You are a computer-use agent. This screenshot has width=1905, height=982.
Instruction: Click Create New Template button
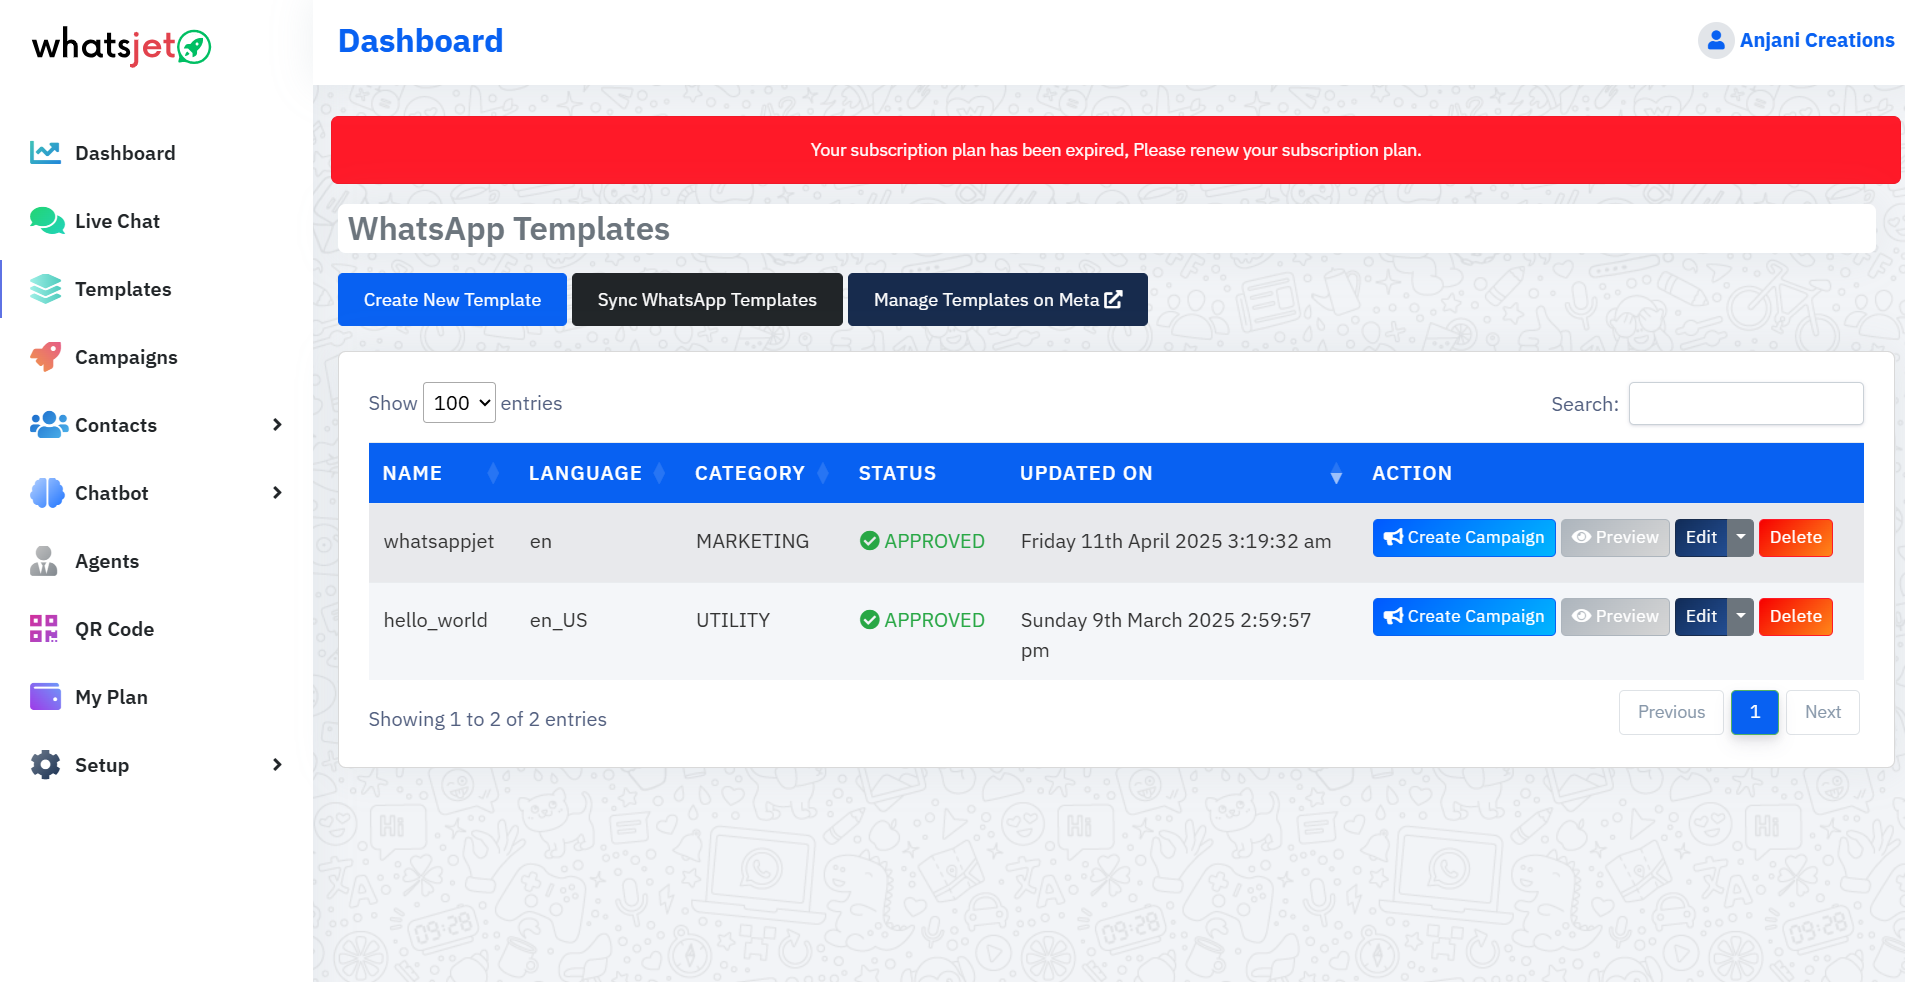[x=452, y=300]
